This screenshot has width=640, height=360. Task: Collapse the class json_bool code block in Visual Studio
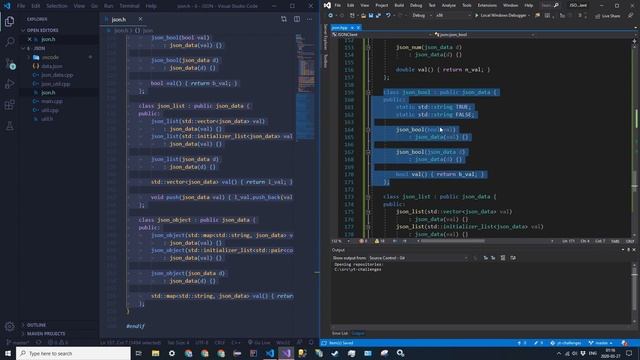coord(369,93)
